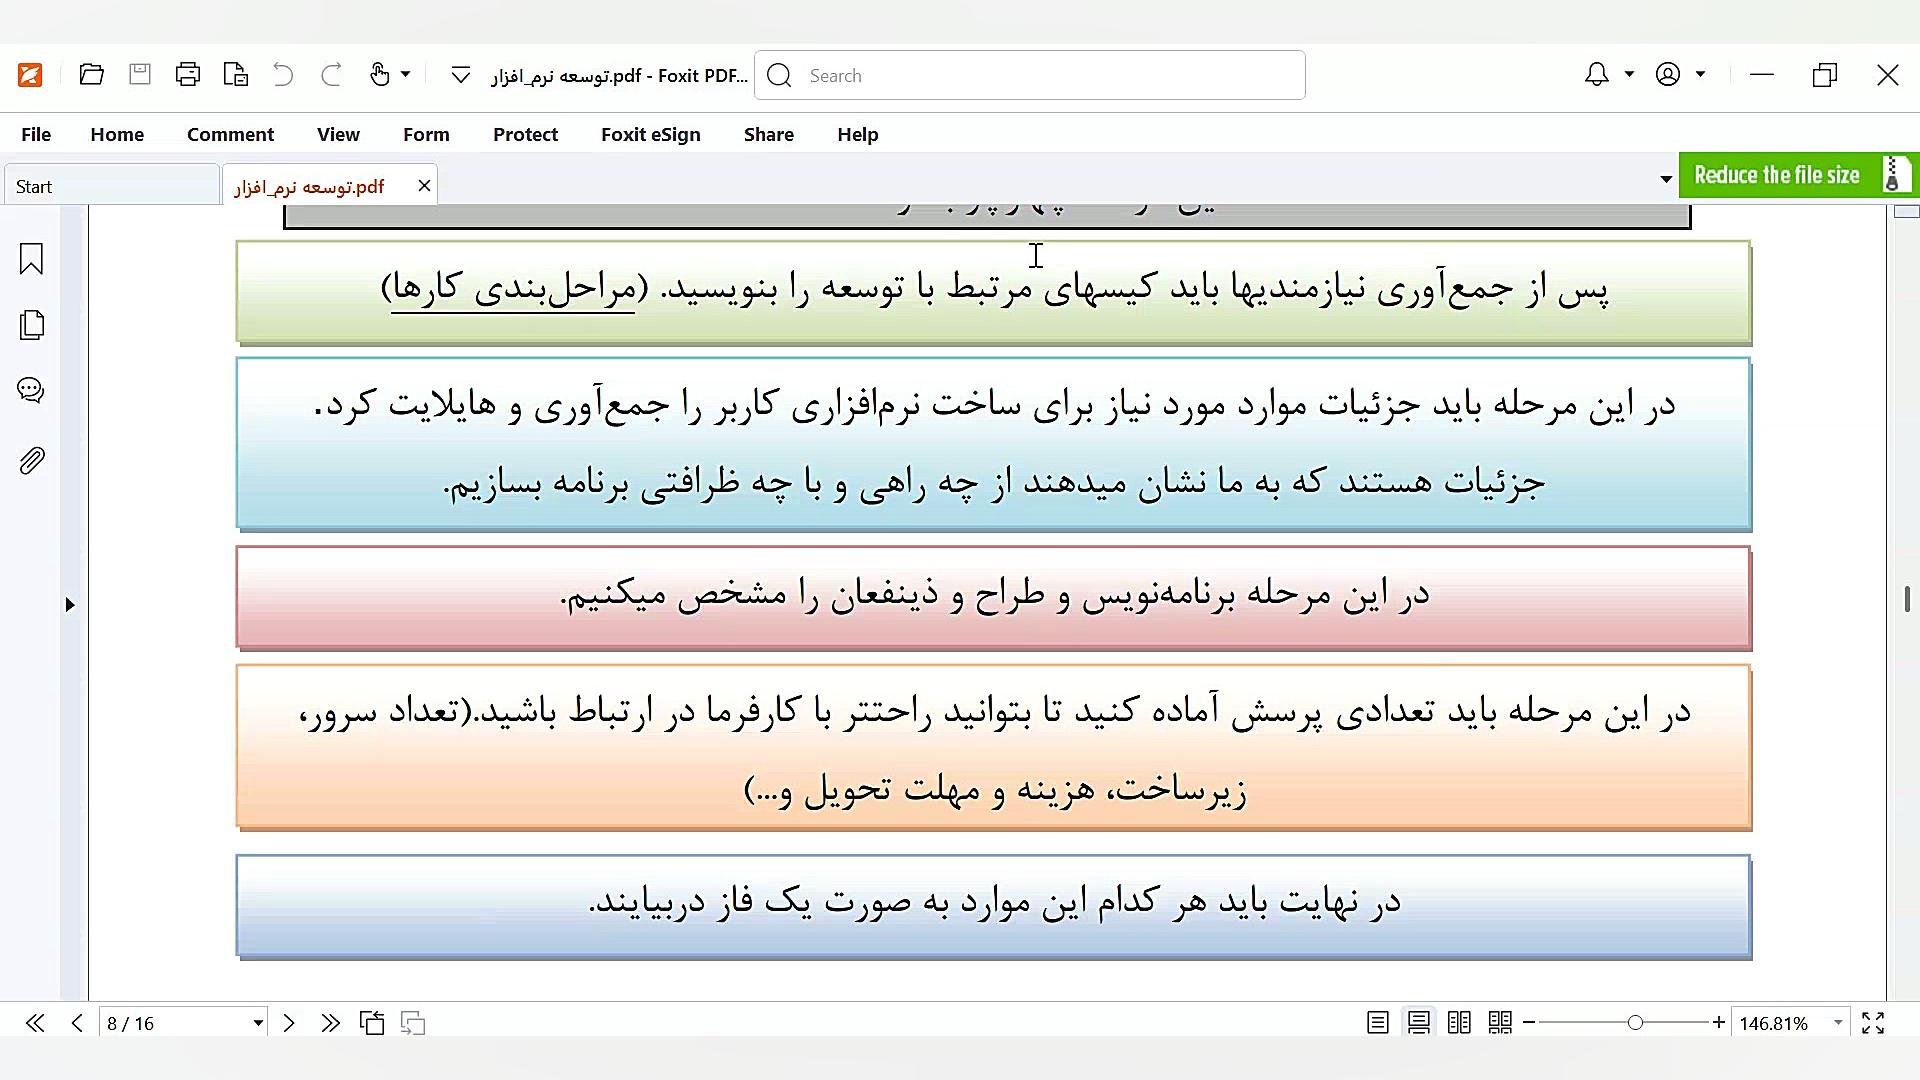Click the ruler toggle above the scrollbar
The width and height of the screenshot is (1920, 1080).
(x=1907, y=211)
